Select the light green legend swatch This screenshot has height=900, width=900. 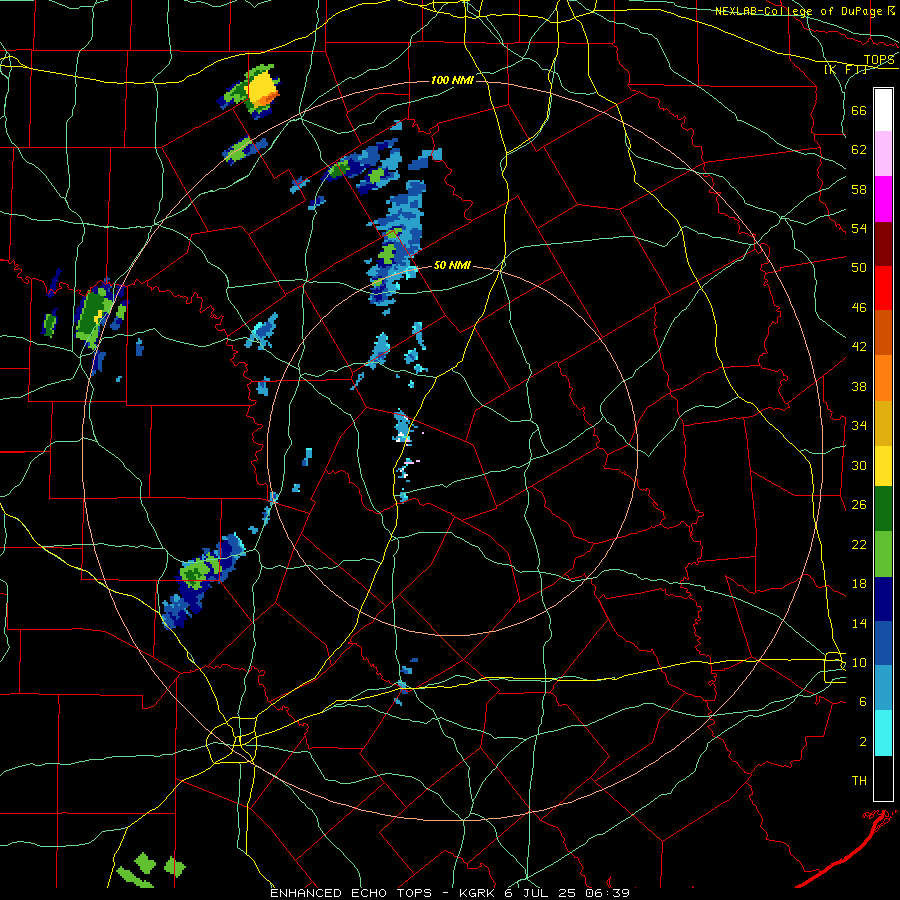883,554
